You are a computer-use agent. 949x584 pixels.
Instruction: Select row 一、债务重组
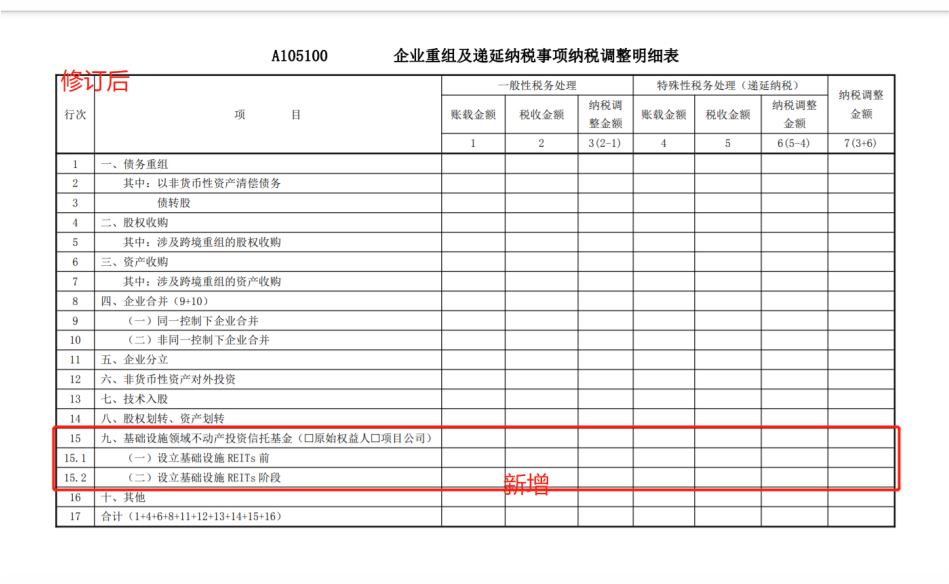475,164
